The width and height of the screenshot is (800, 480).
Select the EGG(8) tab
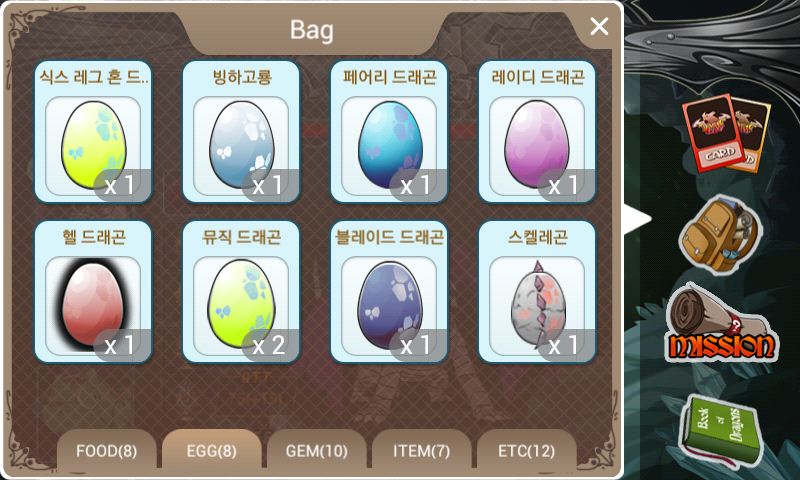212,450
